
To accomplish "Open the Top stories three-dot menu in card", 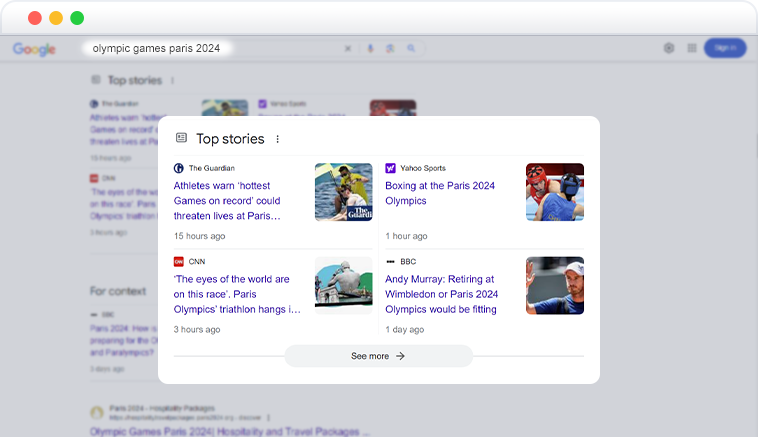I will (277, 139).
